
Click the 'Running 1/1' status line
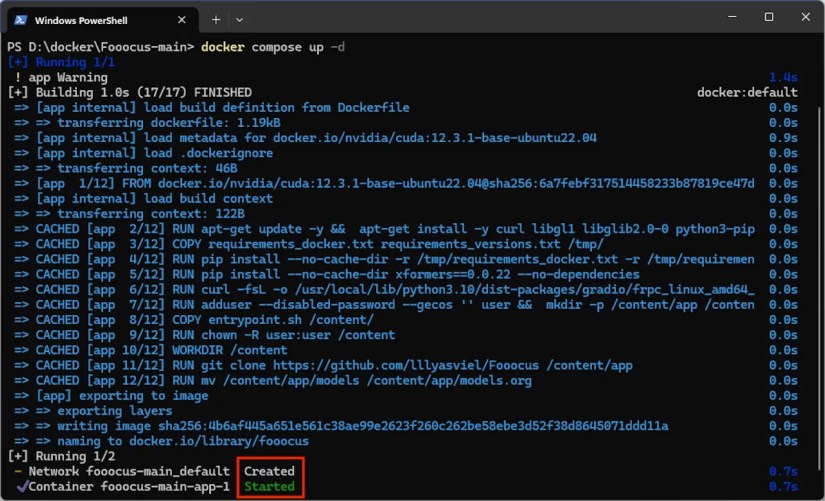click(x=61, y=62)
